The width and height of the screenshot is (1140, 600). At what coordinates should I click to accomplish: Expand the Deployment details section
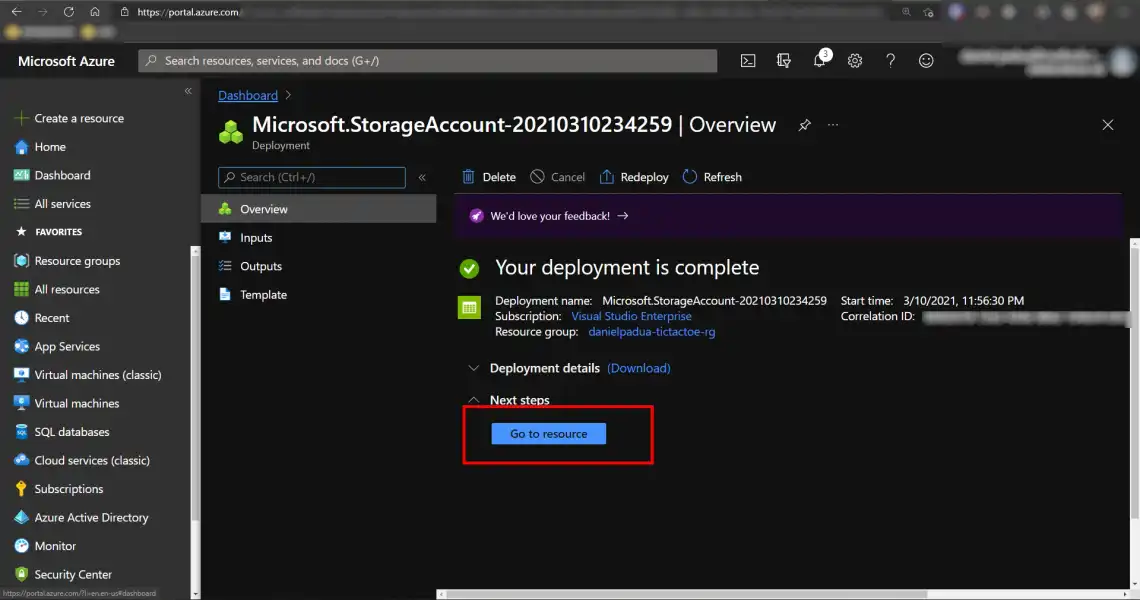tap(473, 367)
